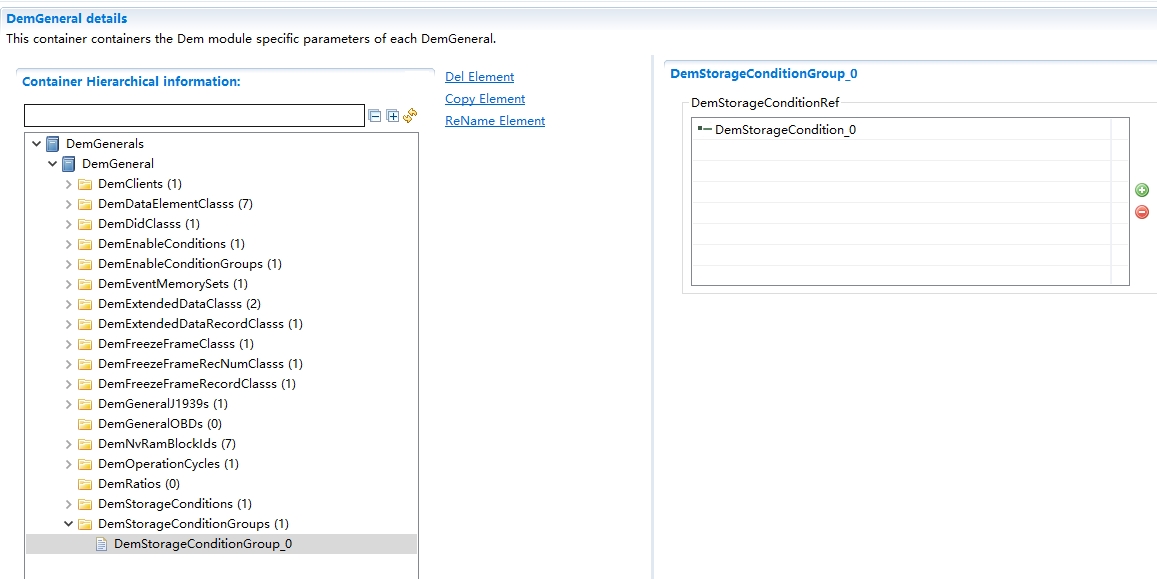The width and height of the screenshot is (1157, 579).
Task: Collapse the DemStorageConditionGroups node
Action: tap(68, 523)
